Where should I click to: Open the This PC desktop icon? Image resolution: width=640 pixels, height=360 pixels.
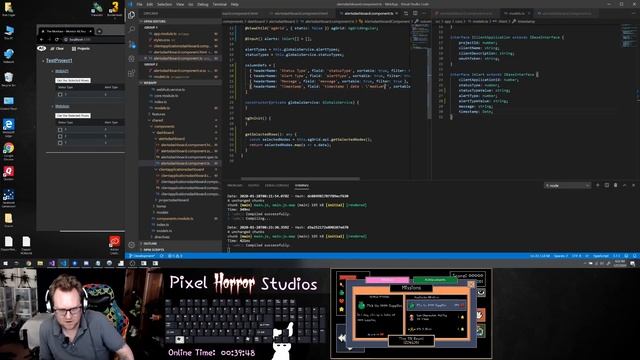click(9, 32)
